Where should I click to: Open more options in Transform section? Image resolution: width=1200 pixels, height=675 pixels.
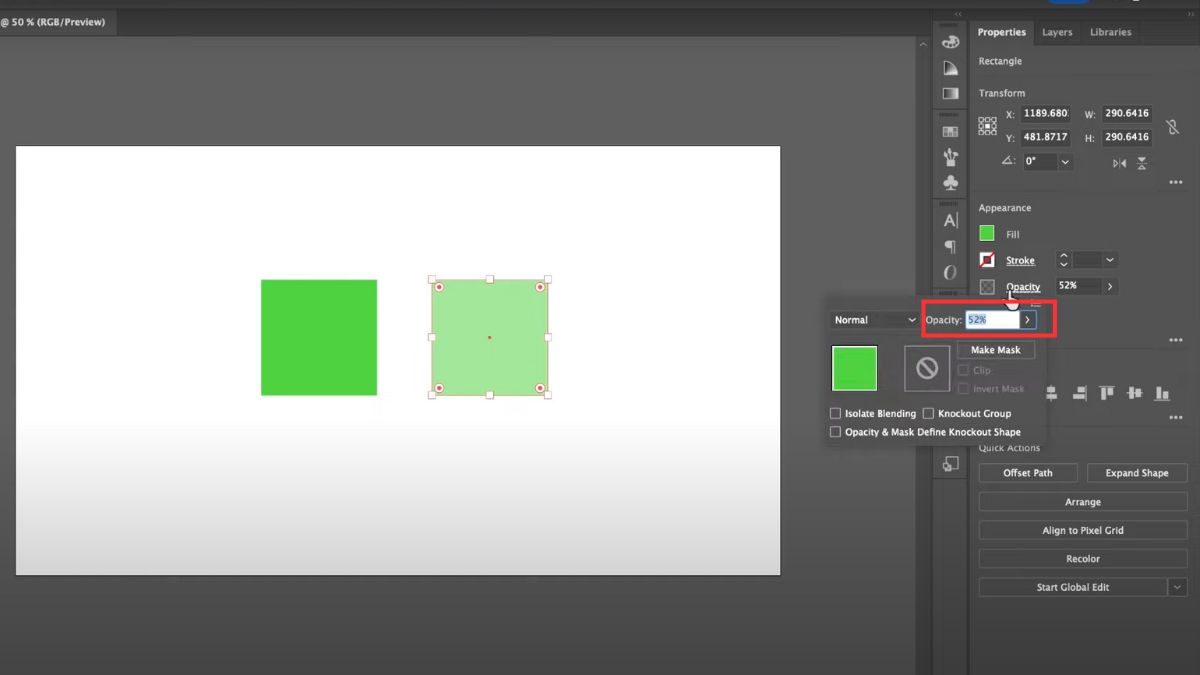[1176, 182]
